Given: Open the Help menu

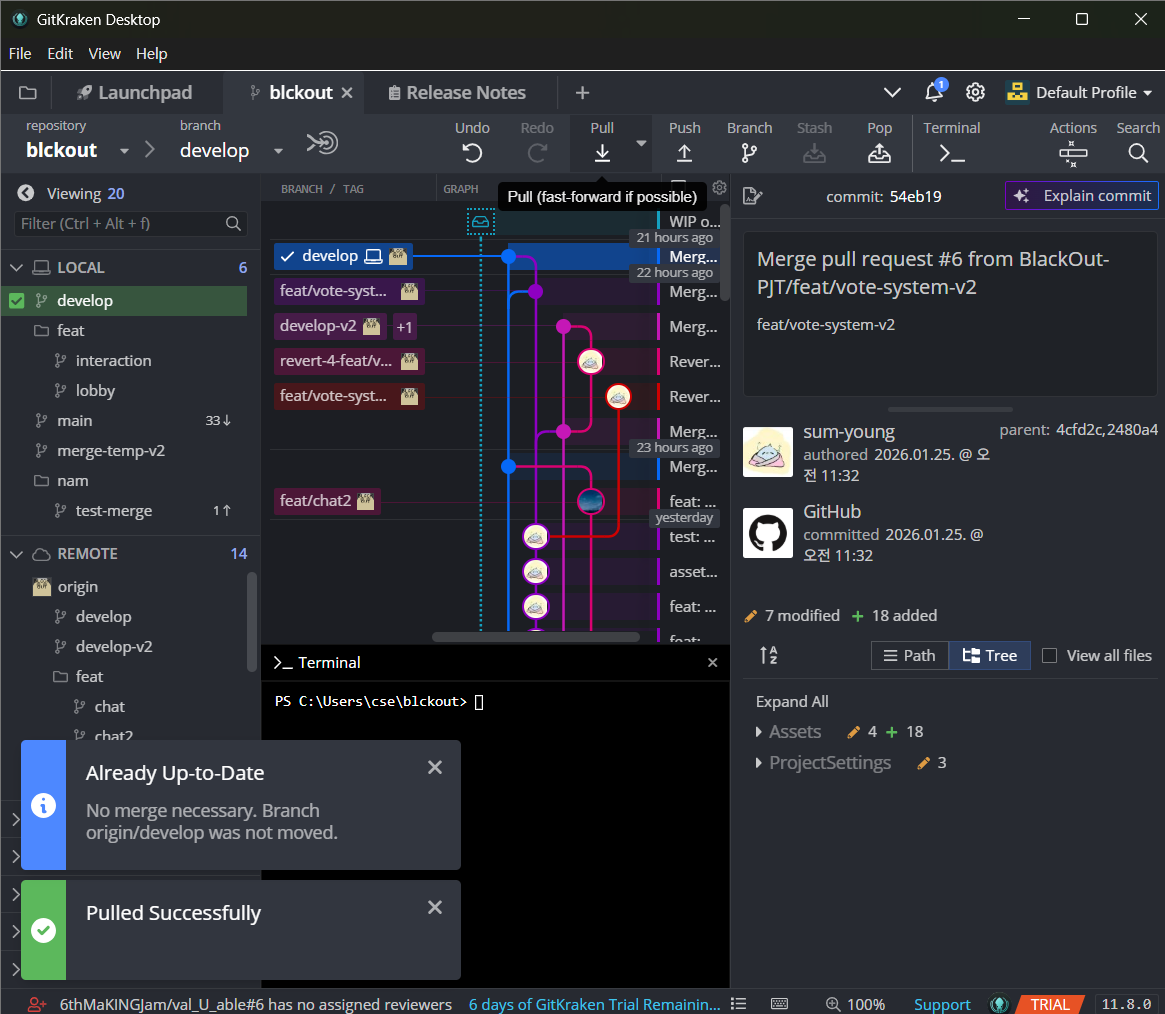Looking at the screenshot, I should [x=152, y=53].
